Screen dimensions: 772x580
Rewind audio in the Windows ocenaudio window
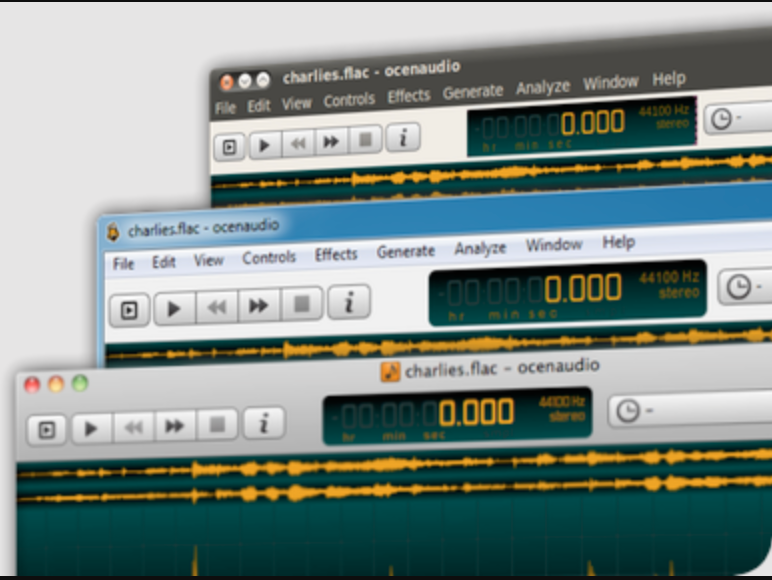pos(217,307)
